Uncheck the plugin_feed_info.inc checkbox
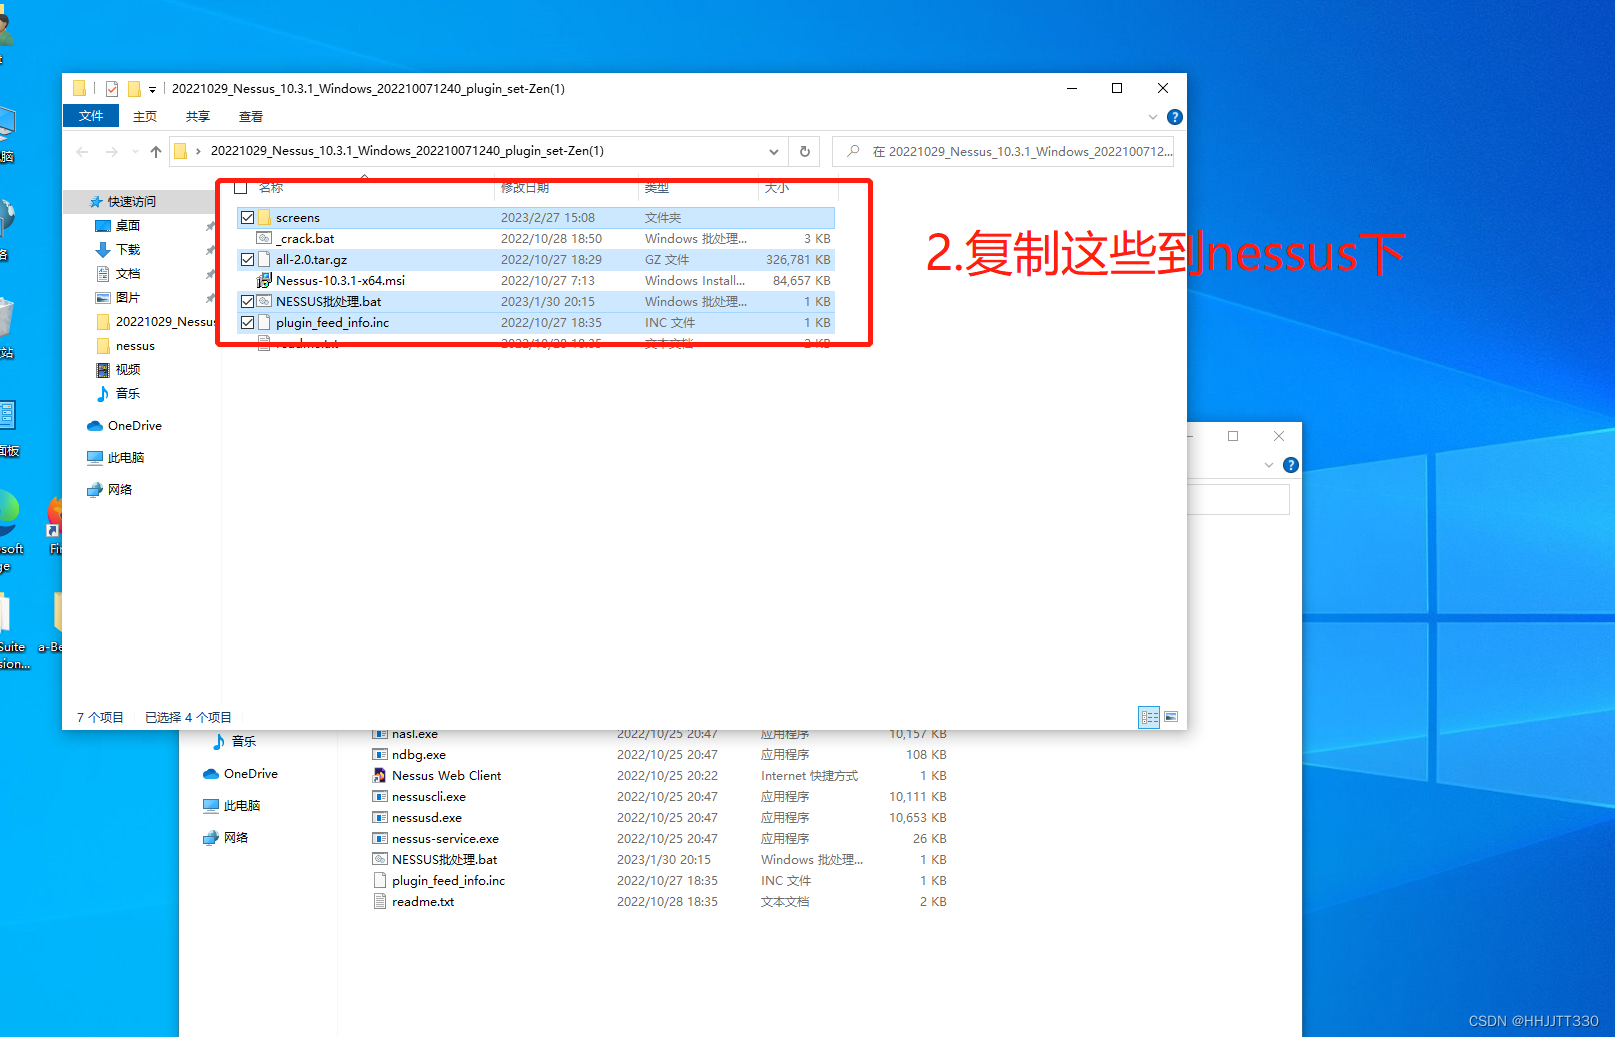 (247, 322)
